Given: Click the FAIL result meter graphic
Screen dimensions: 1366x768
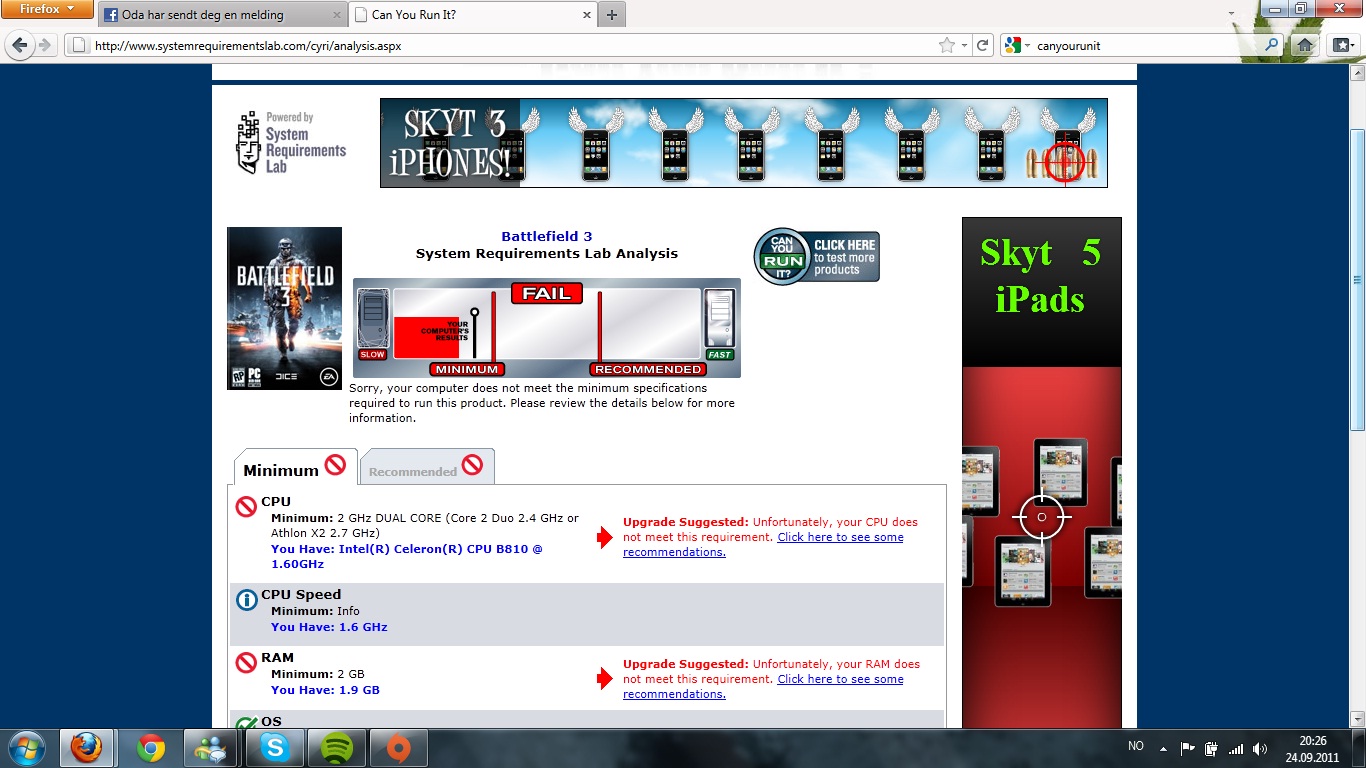Looking at the screenshot, I should point(547,328).
